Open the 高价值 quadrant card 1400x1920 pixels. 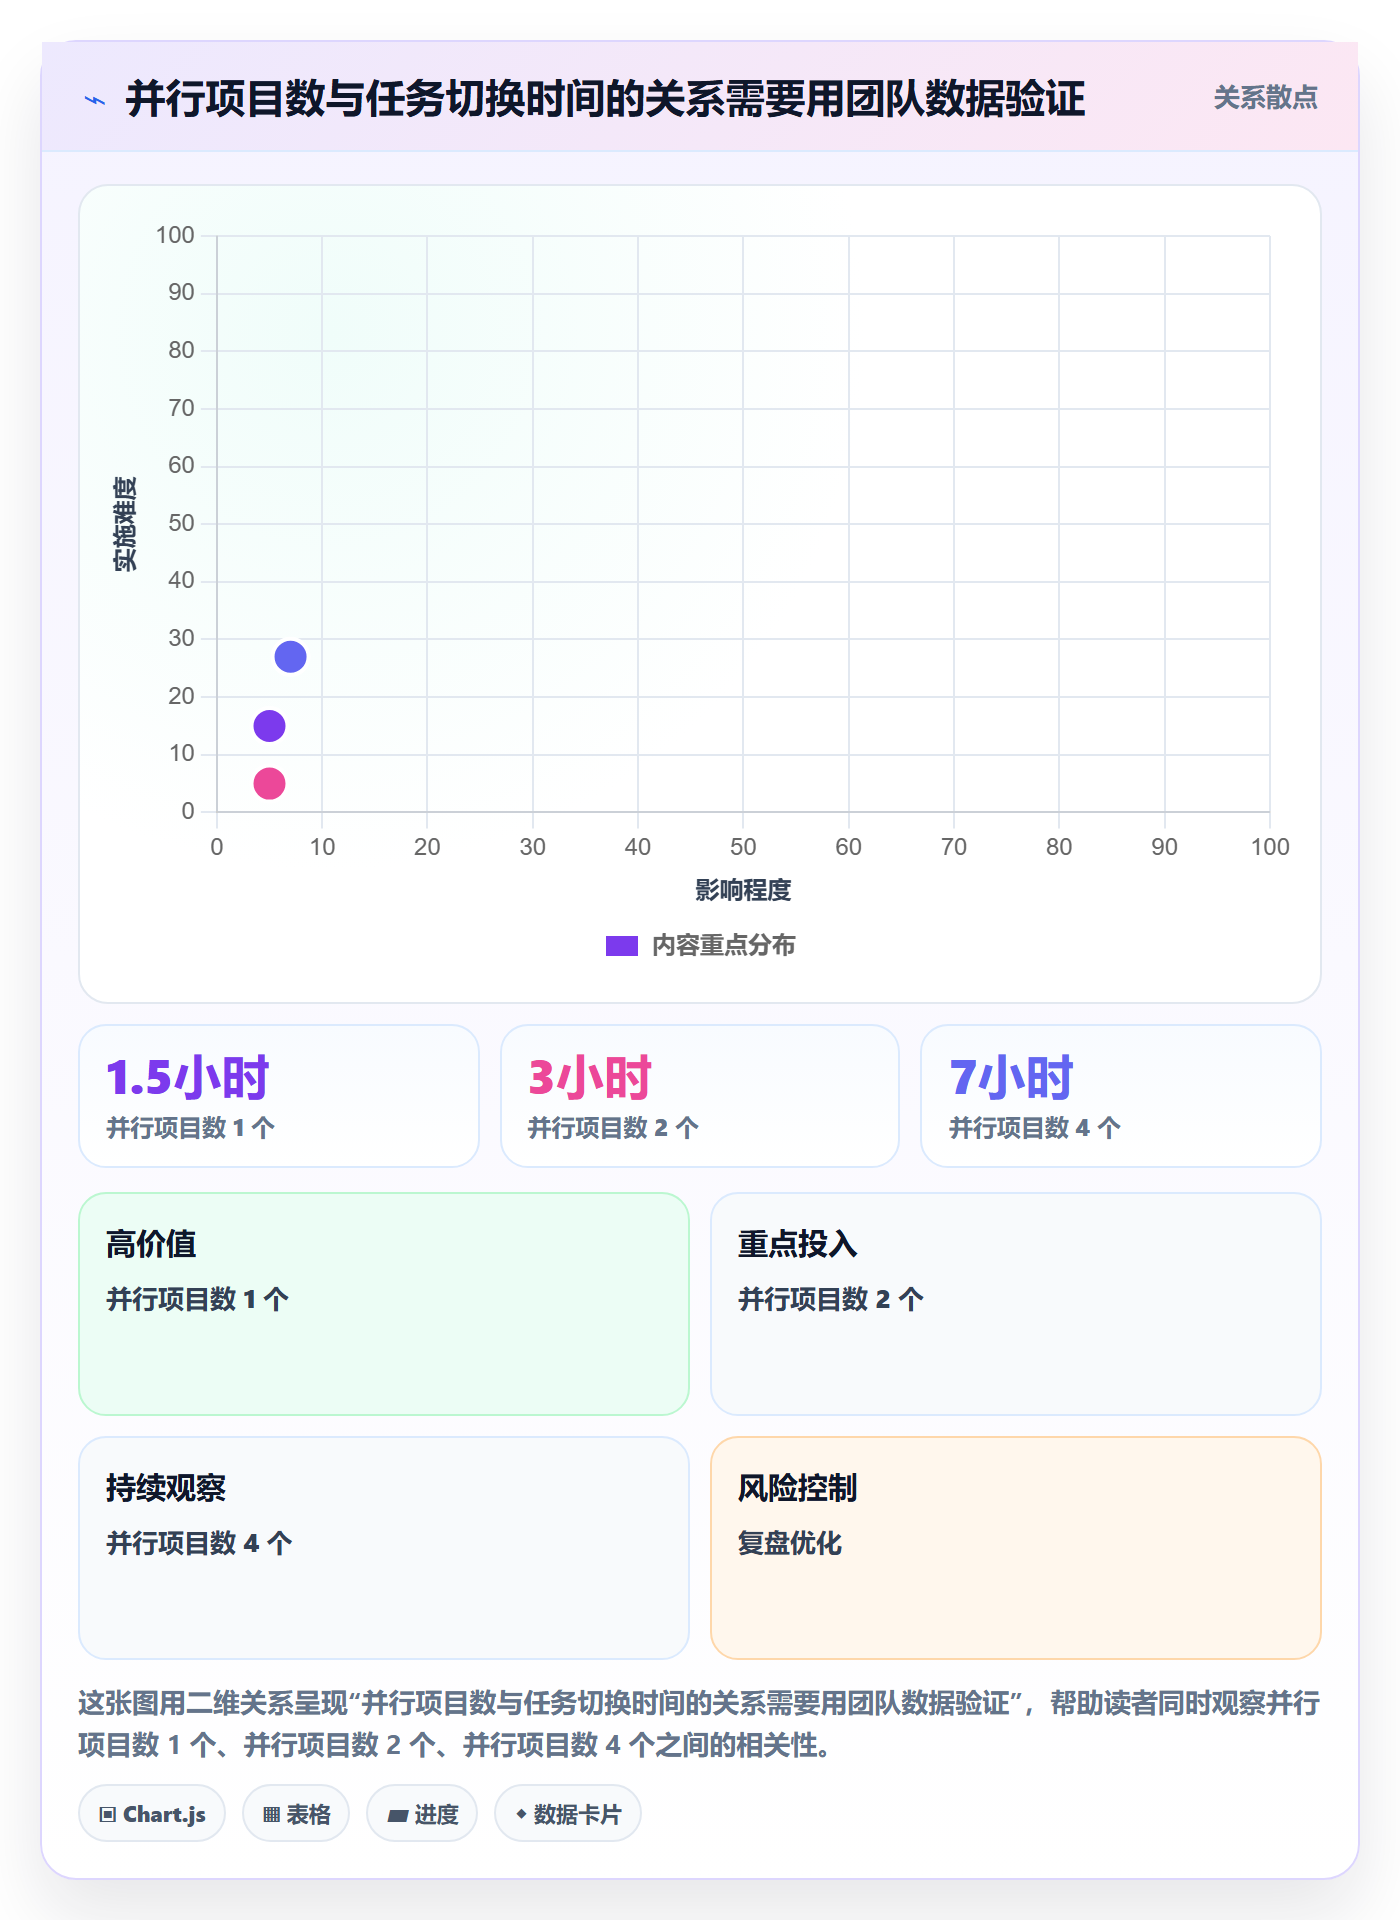(x=384, y=1304)
